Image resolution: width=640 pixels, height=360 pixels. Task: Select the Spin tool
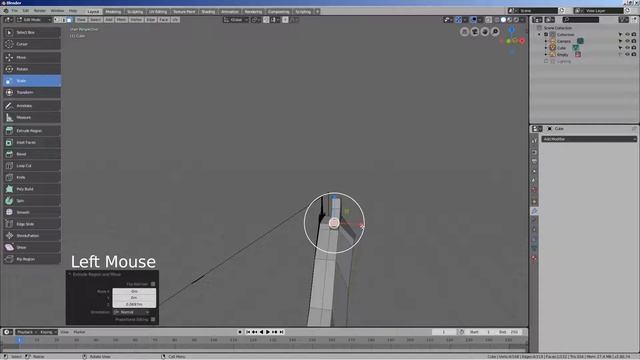coord(32,201)
